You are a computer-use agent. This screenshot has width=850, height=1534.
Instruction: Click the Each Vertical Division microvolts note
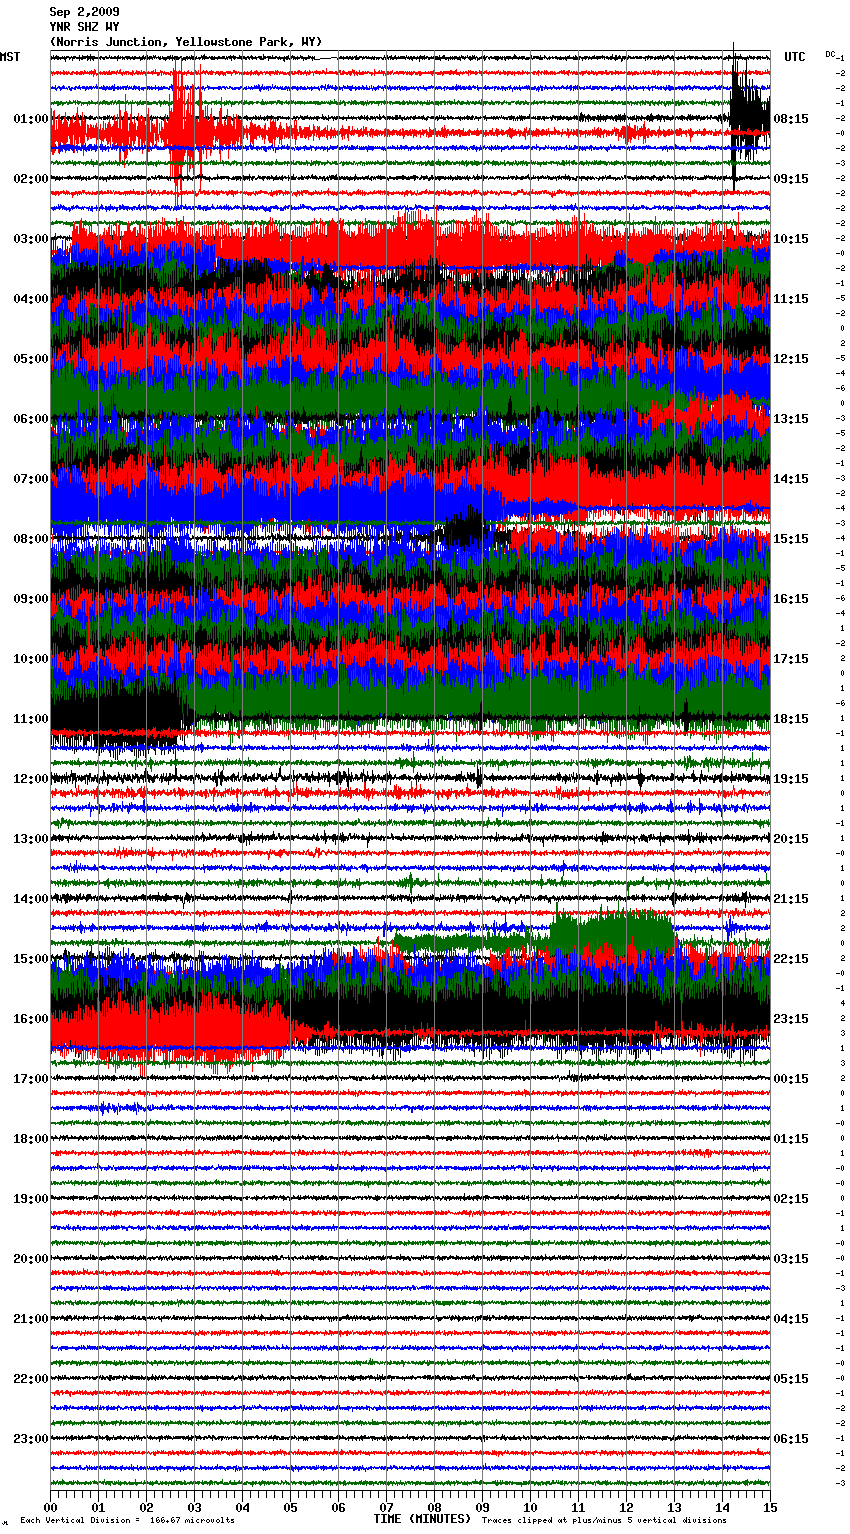coord(128,1521)
